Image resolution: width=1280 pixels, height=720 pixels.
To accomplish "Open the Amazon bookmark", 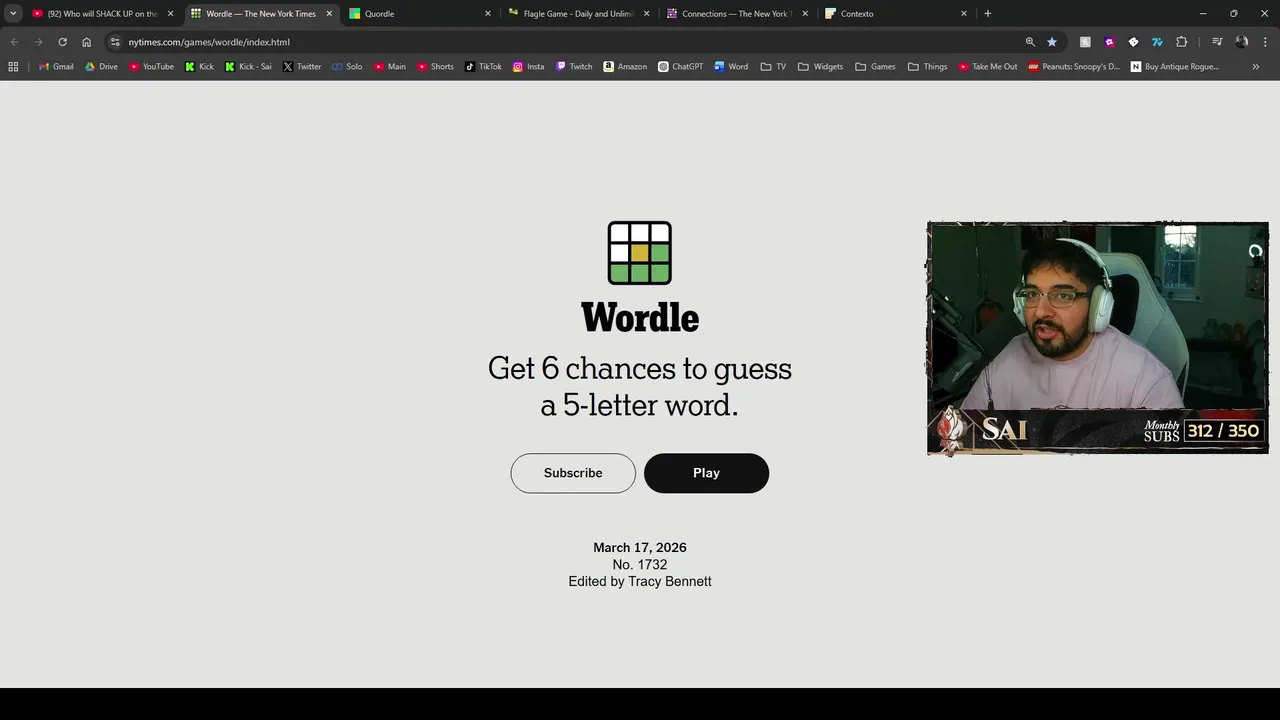I will [x=625, y=67].
